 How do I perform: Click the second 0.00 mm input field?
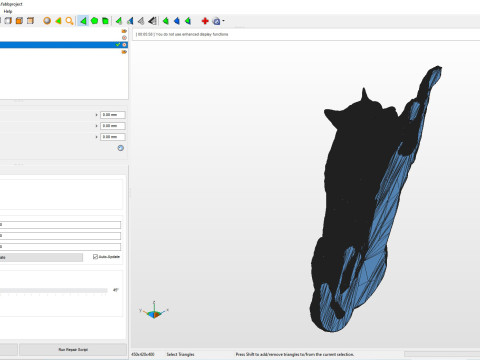[113, 126]
